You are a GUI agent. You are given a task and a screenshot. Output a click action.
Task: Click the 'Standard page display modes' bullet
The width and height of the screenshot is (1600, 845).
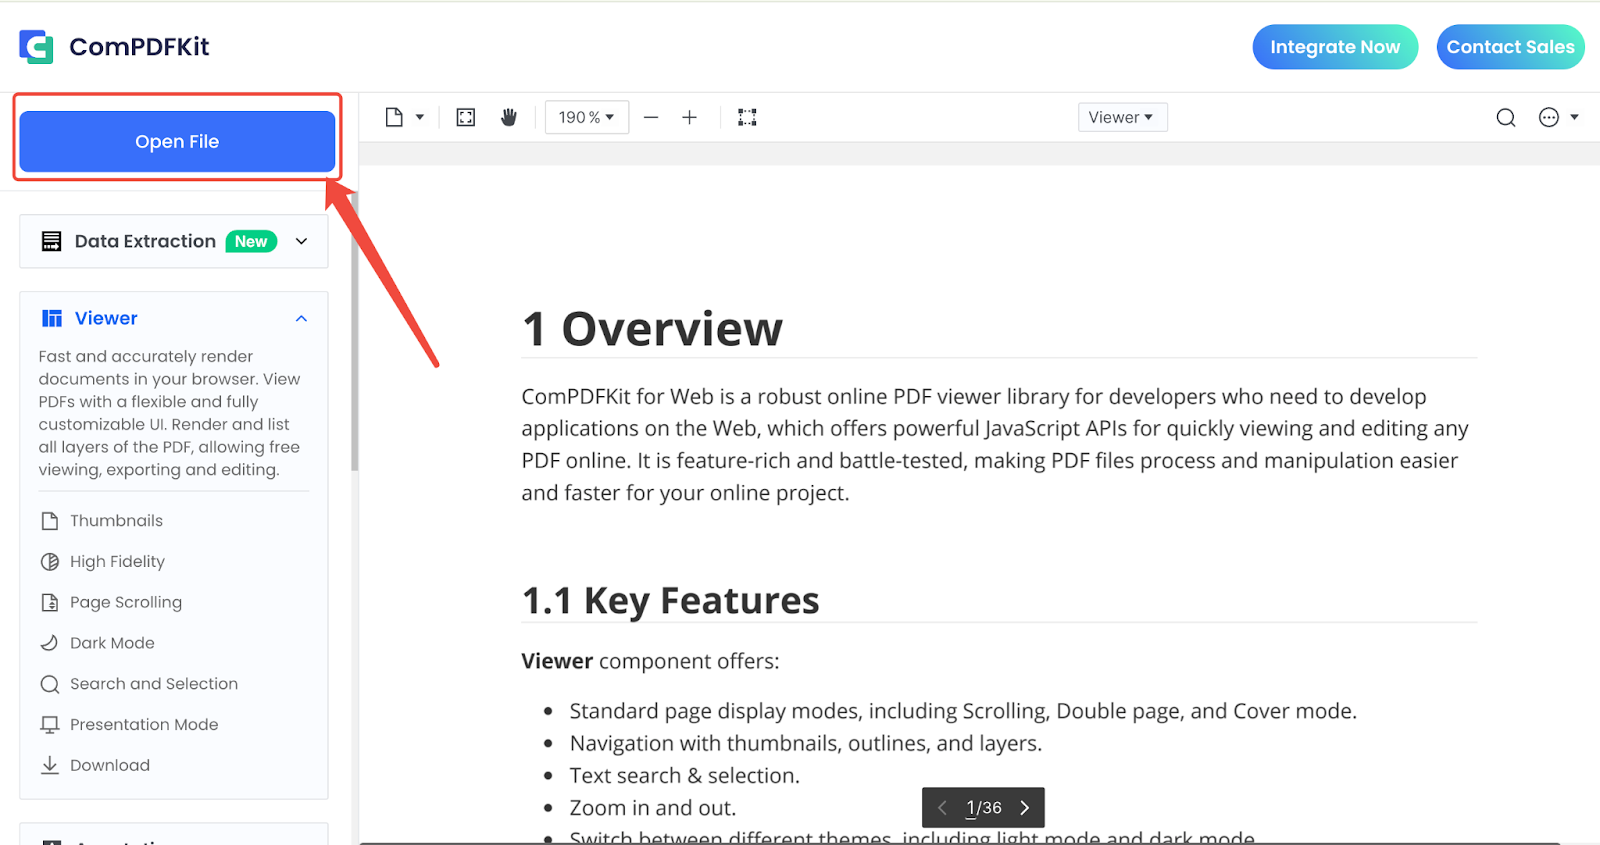coord(963,711)
